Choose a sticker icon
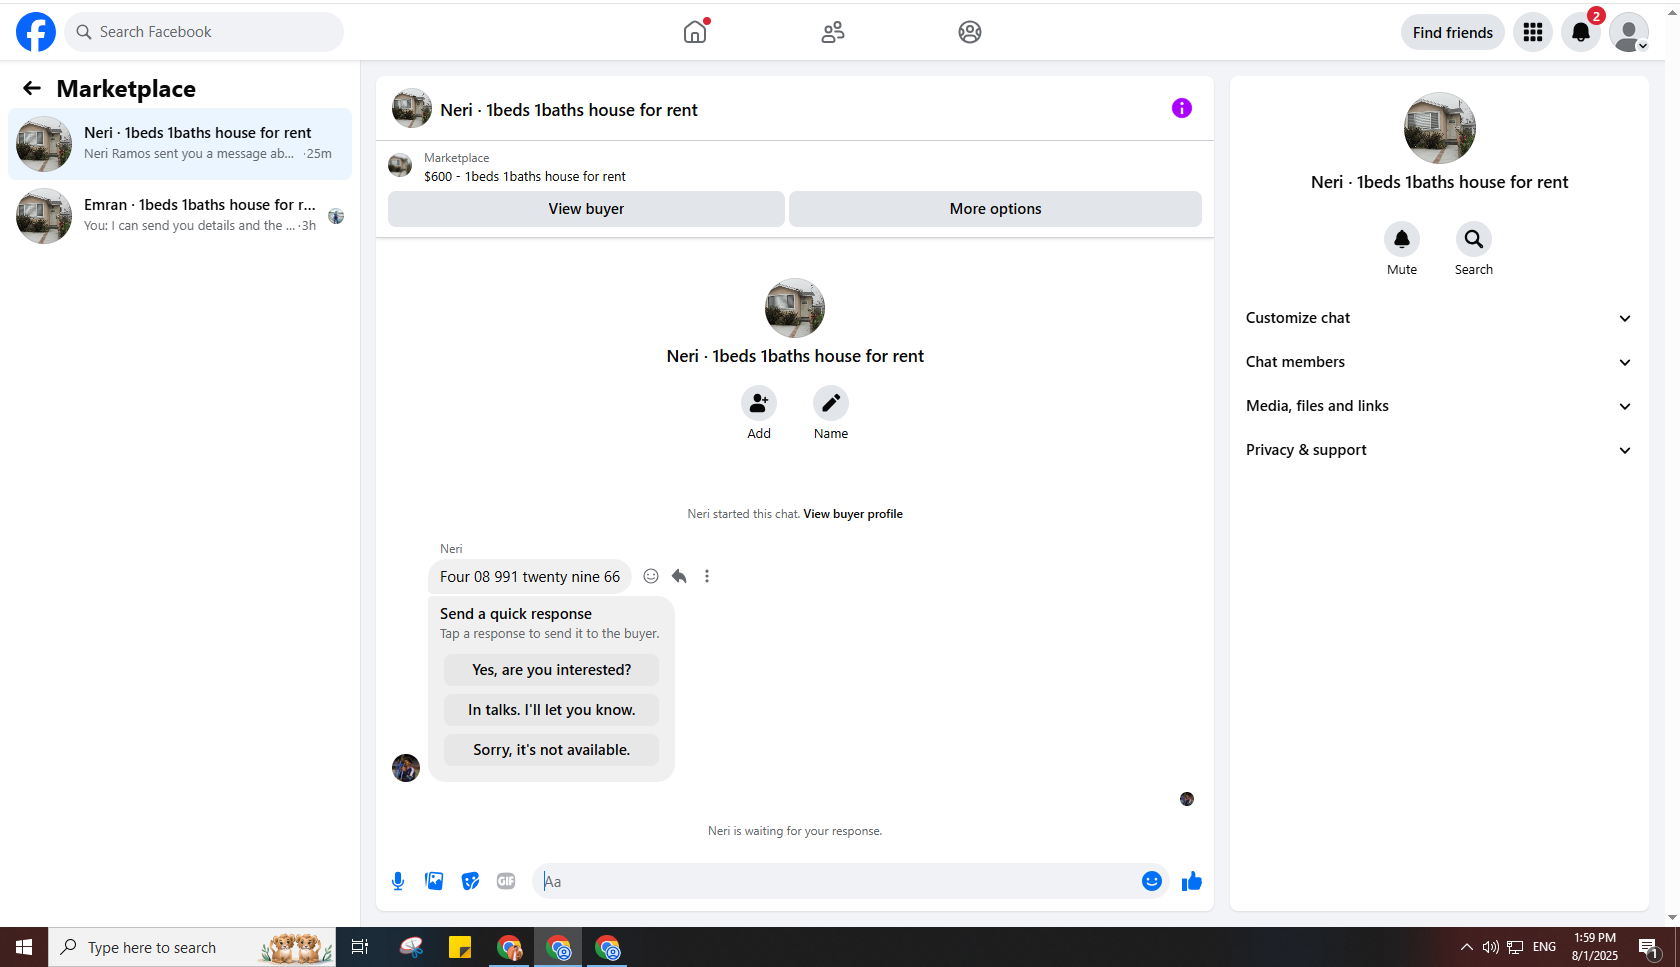1680x967 pixels. [x=470, y=881]
